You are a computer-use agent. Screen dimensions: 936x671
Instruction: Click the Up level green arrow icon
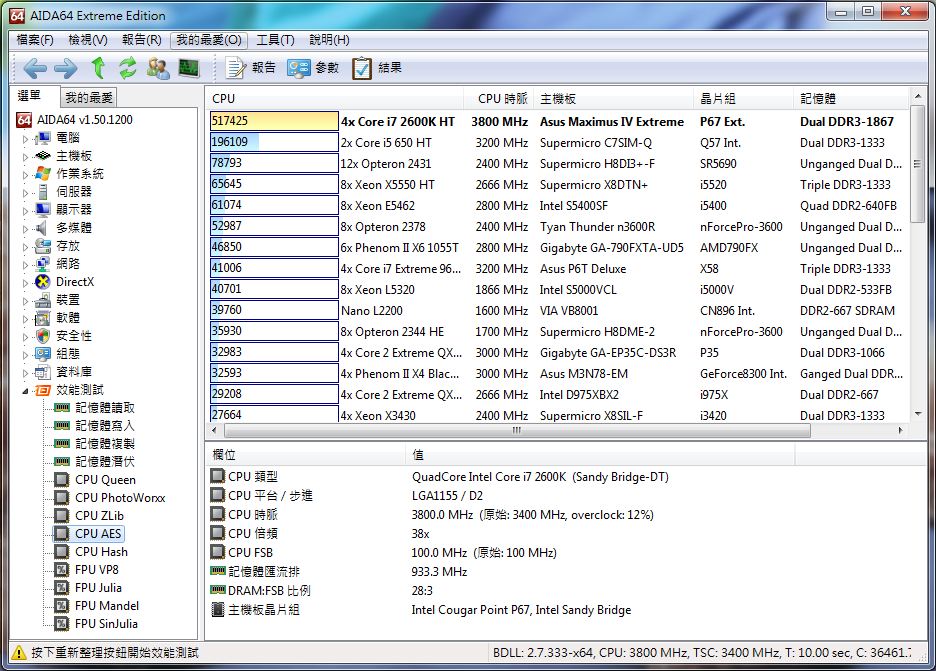98,68
